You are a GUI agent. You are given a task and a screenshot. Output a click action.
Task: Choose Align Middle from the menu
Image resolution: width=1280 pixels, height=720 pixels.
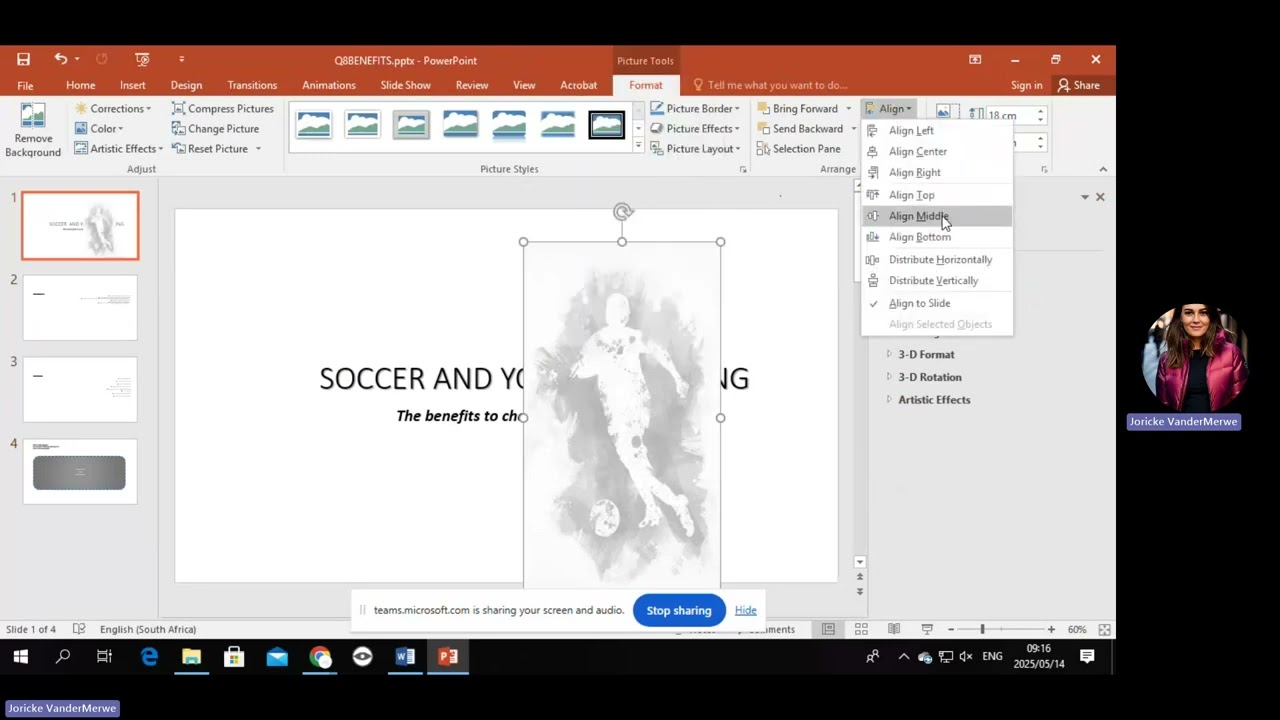pyautogui.click(x=937, y=216)
